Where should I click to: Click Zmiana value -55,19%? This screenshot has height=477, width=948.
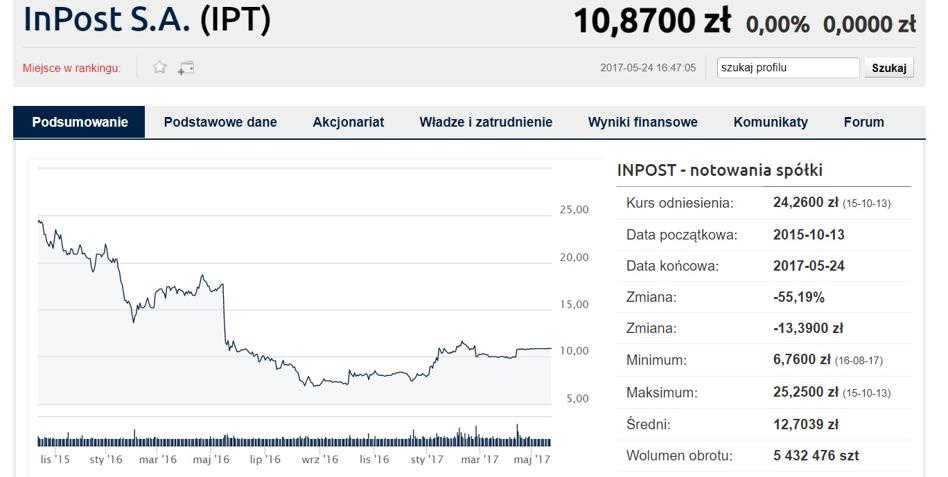[799, 297]
